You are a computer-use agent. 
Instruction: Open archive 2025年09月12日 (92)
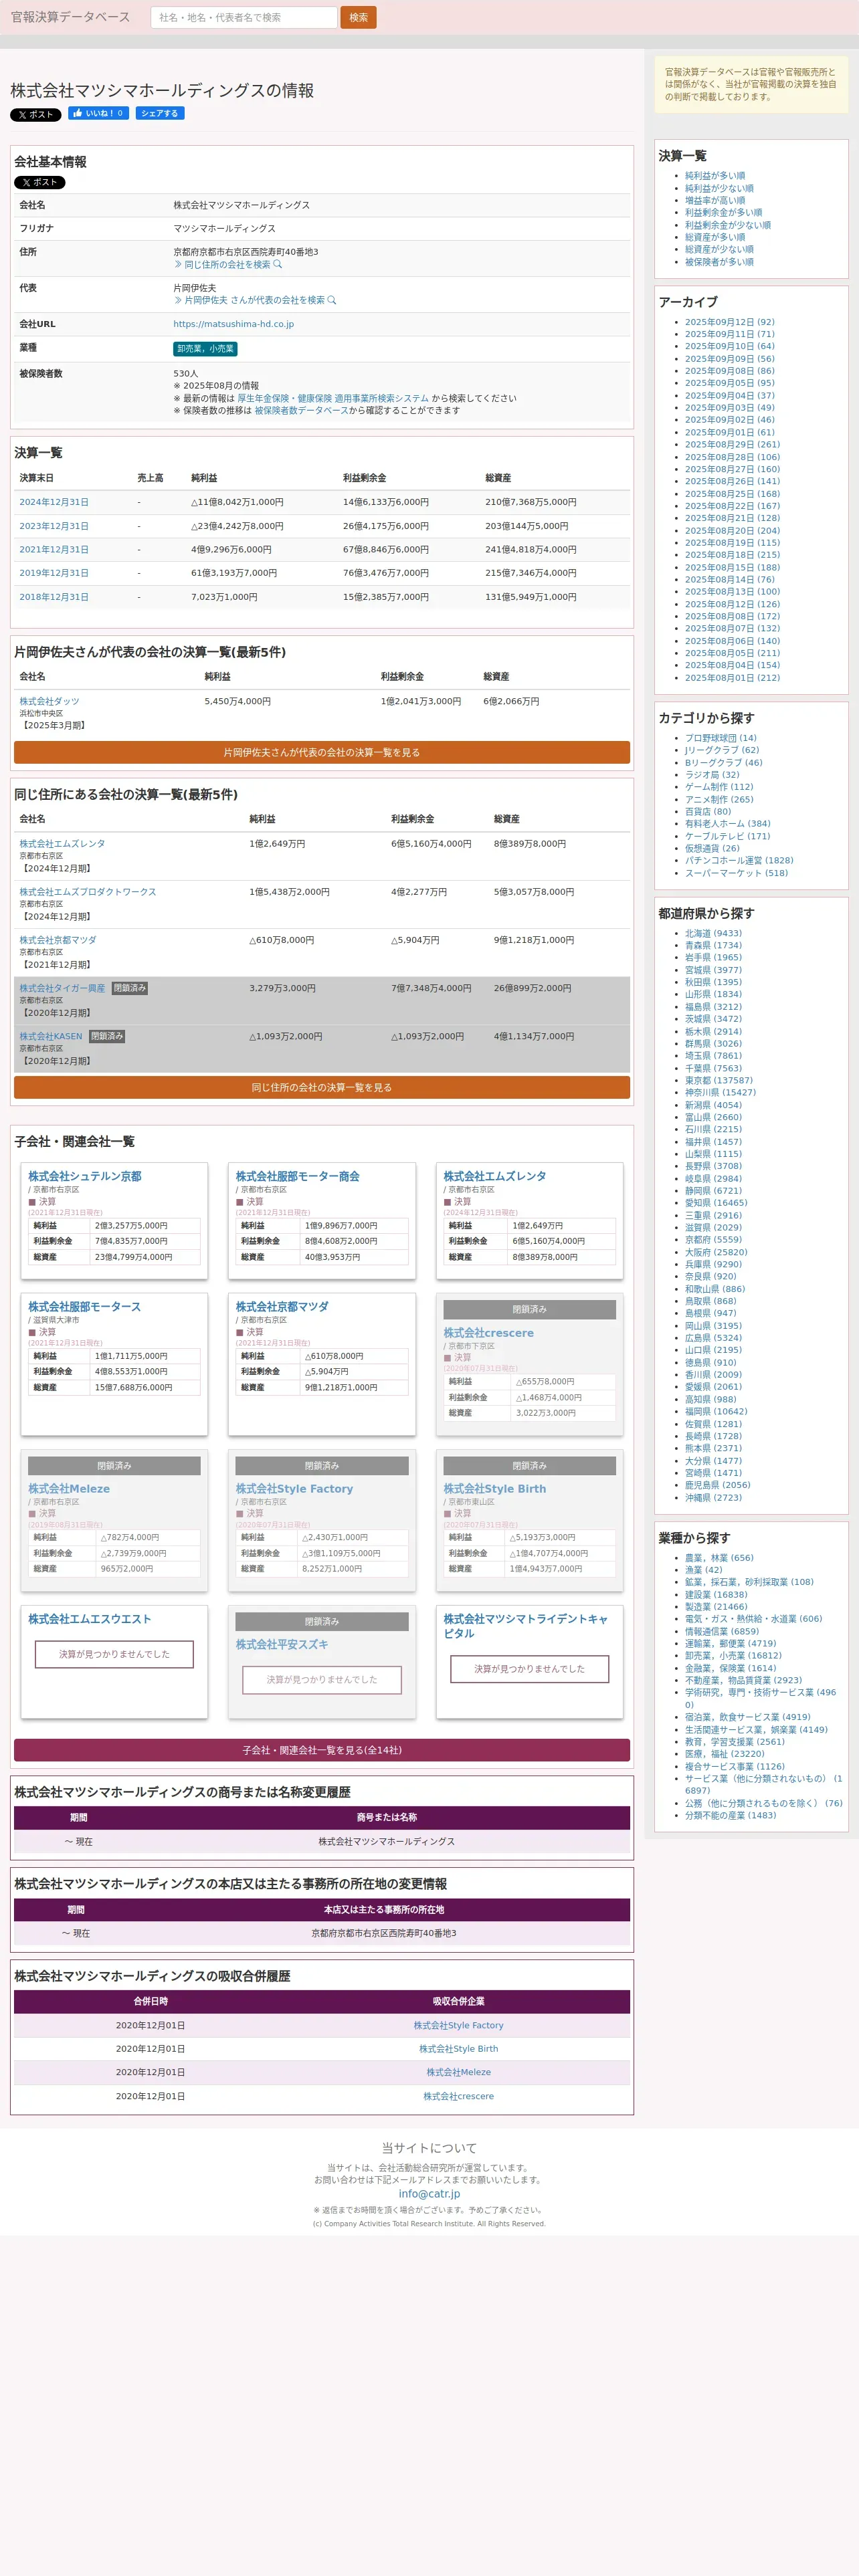coord(730,322)
